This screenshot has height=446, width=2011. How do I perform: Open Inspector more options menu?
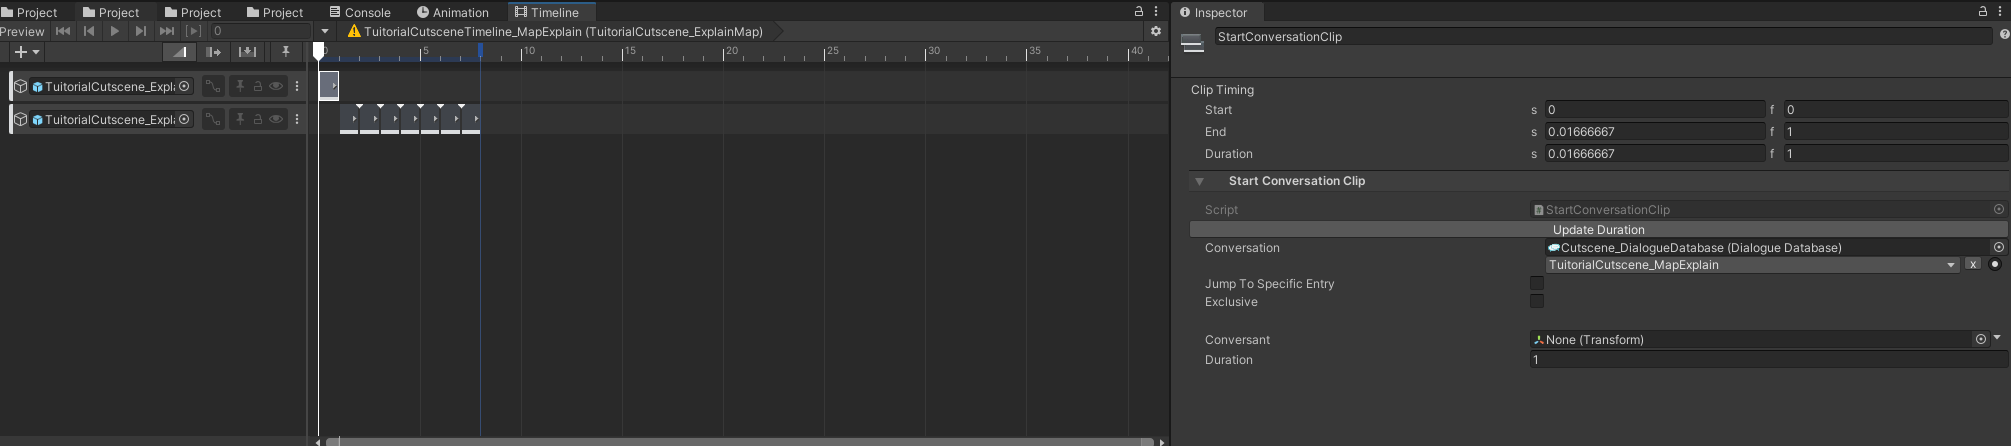[2000, 11]
